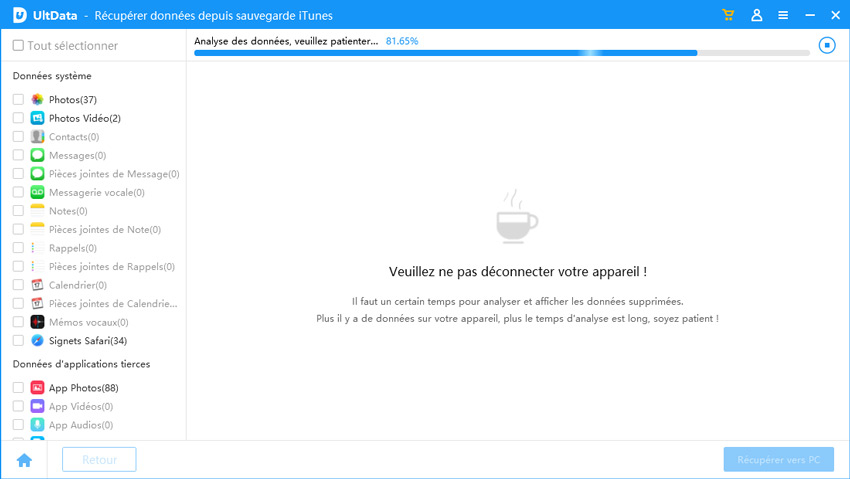Select the Signets Safari(34) label
850x479 pixels.
88,341
